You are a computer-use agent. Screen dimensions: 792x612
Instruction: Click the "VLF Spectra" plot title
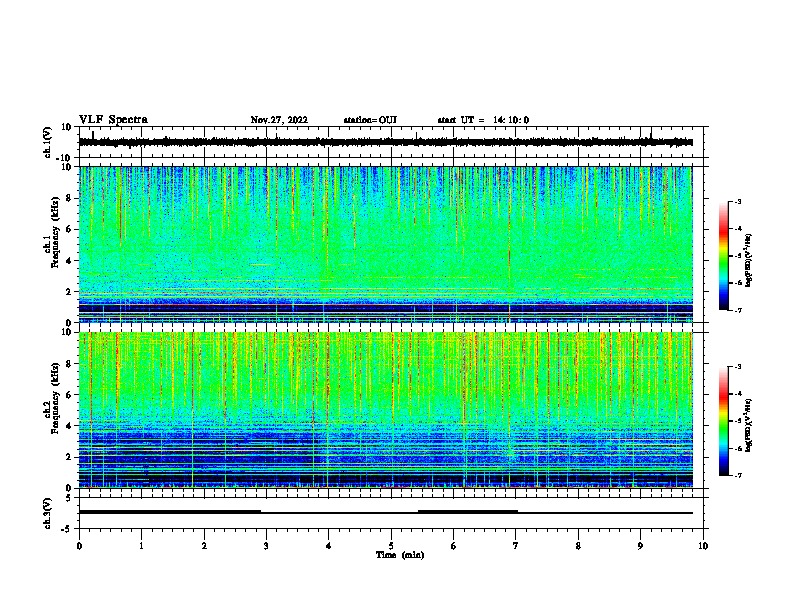pyautogui.click(x=113, y=120)
